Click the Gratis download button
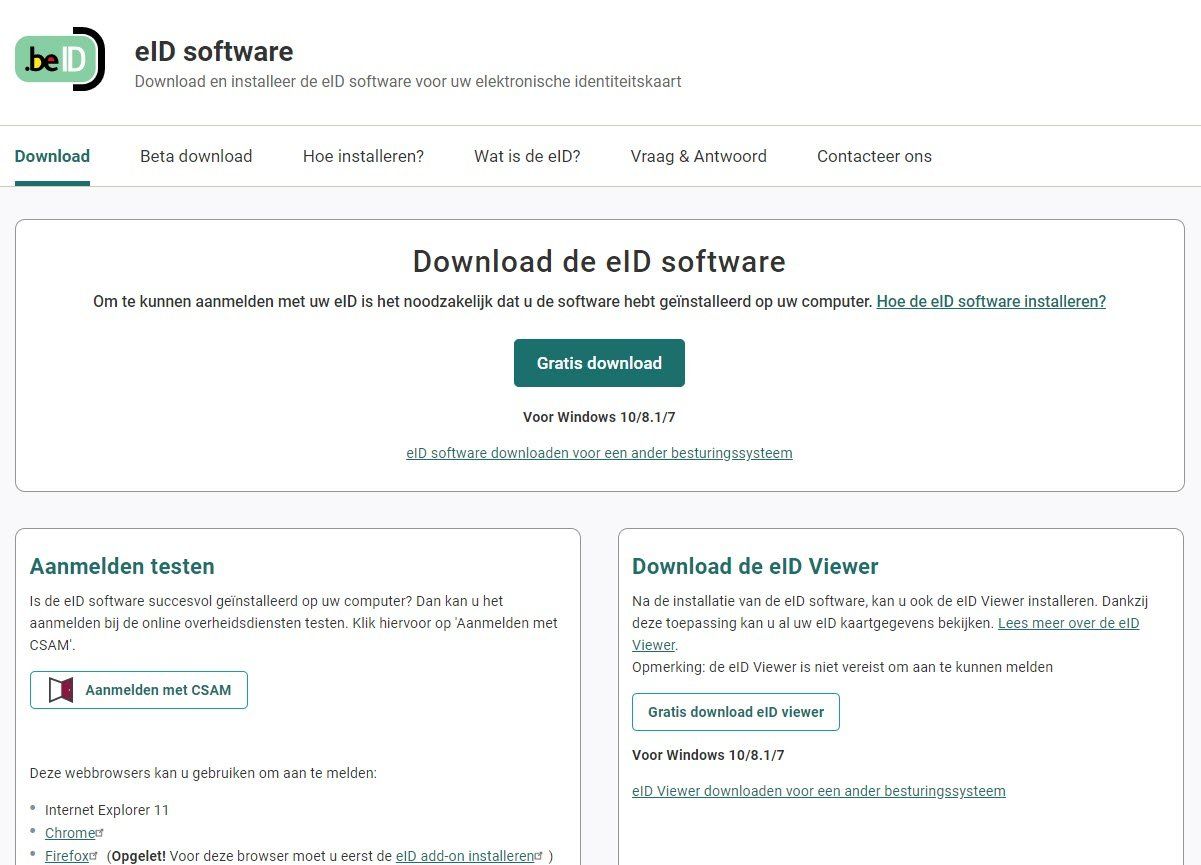Viewport: 1201px width, 865px height. (599, 363)
